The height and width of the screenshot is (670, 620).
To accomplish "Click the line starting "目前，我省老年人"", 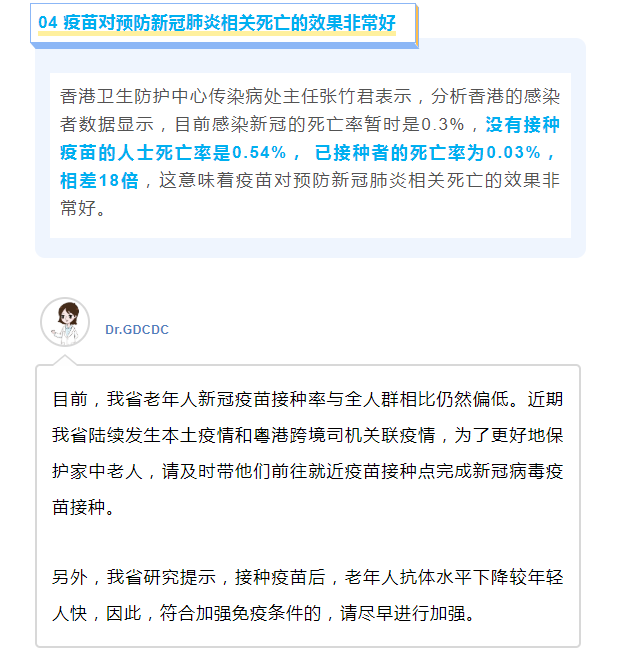I will click(308, 399).
